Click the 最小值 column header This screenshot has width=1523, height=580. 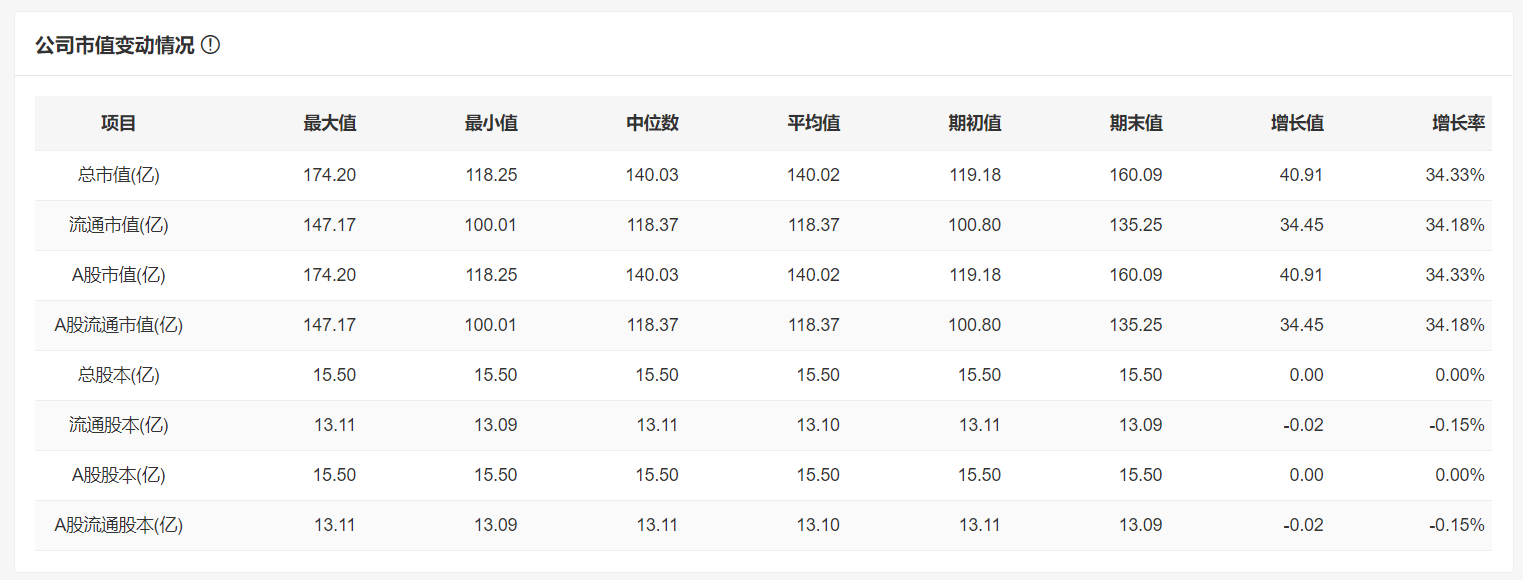[491, 123]
